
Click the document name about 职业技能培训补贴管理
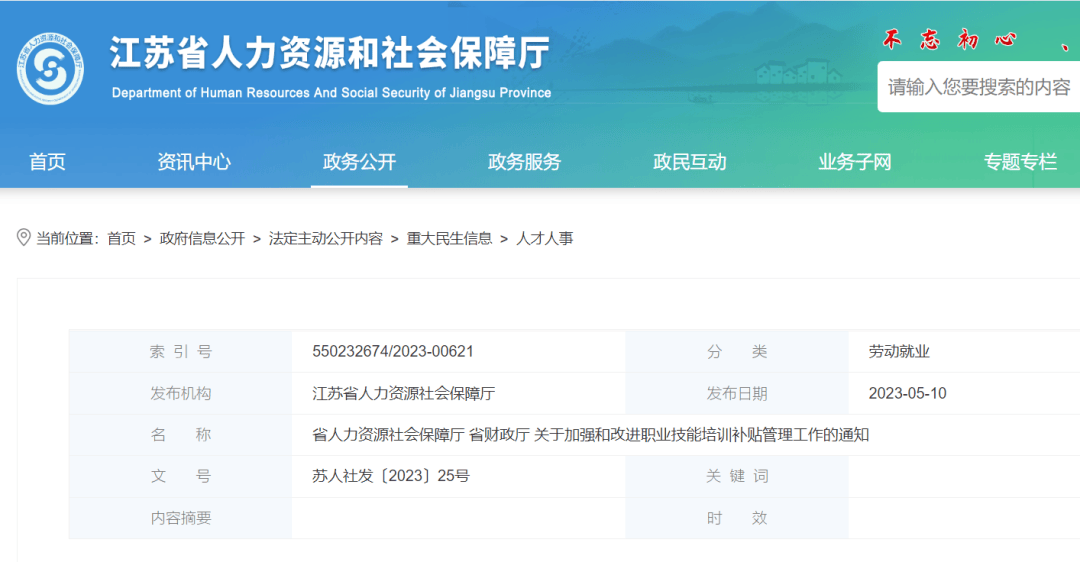pyautogui.click(x=590, y=435)
